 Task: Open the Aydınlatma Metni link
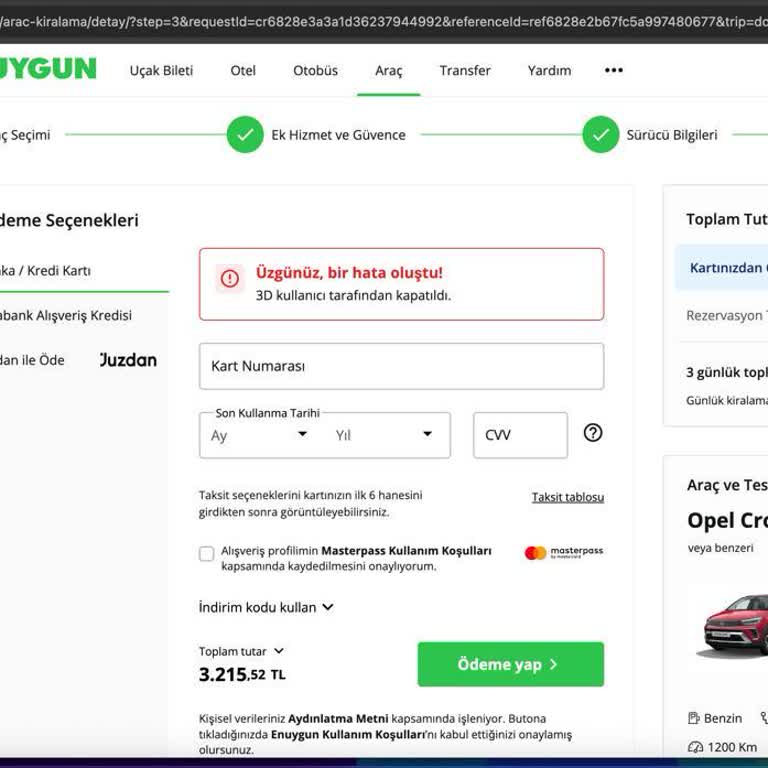[x=338, y=719]
